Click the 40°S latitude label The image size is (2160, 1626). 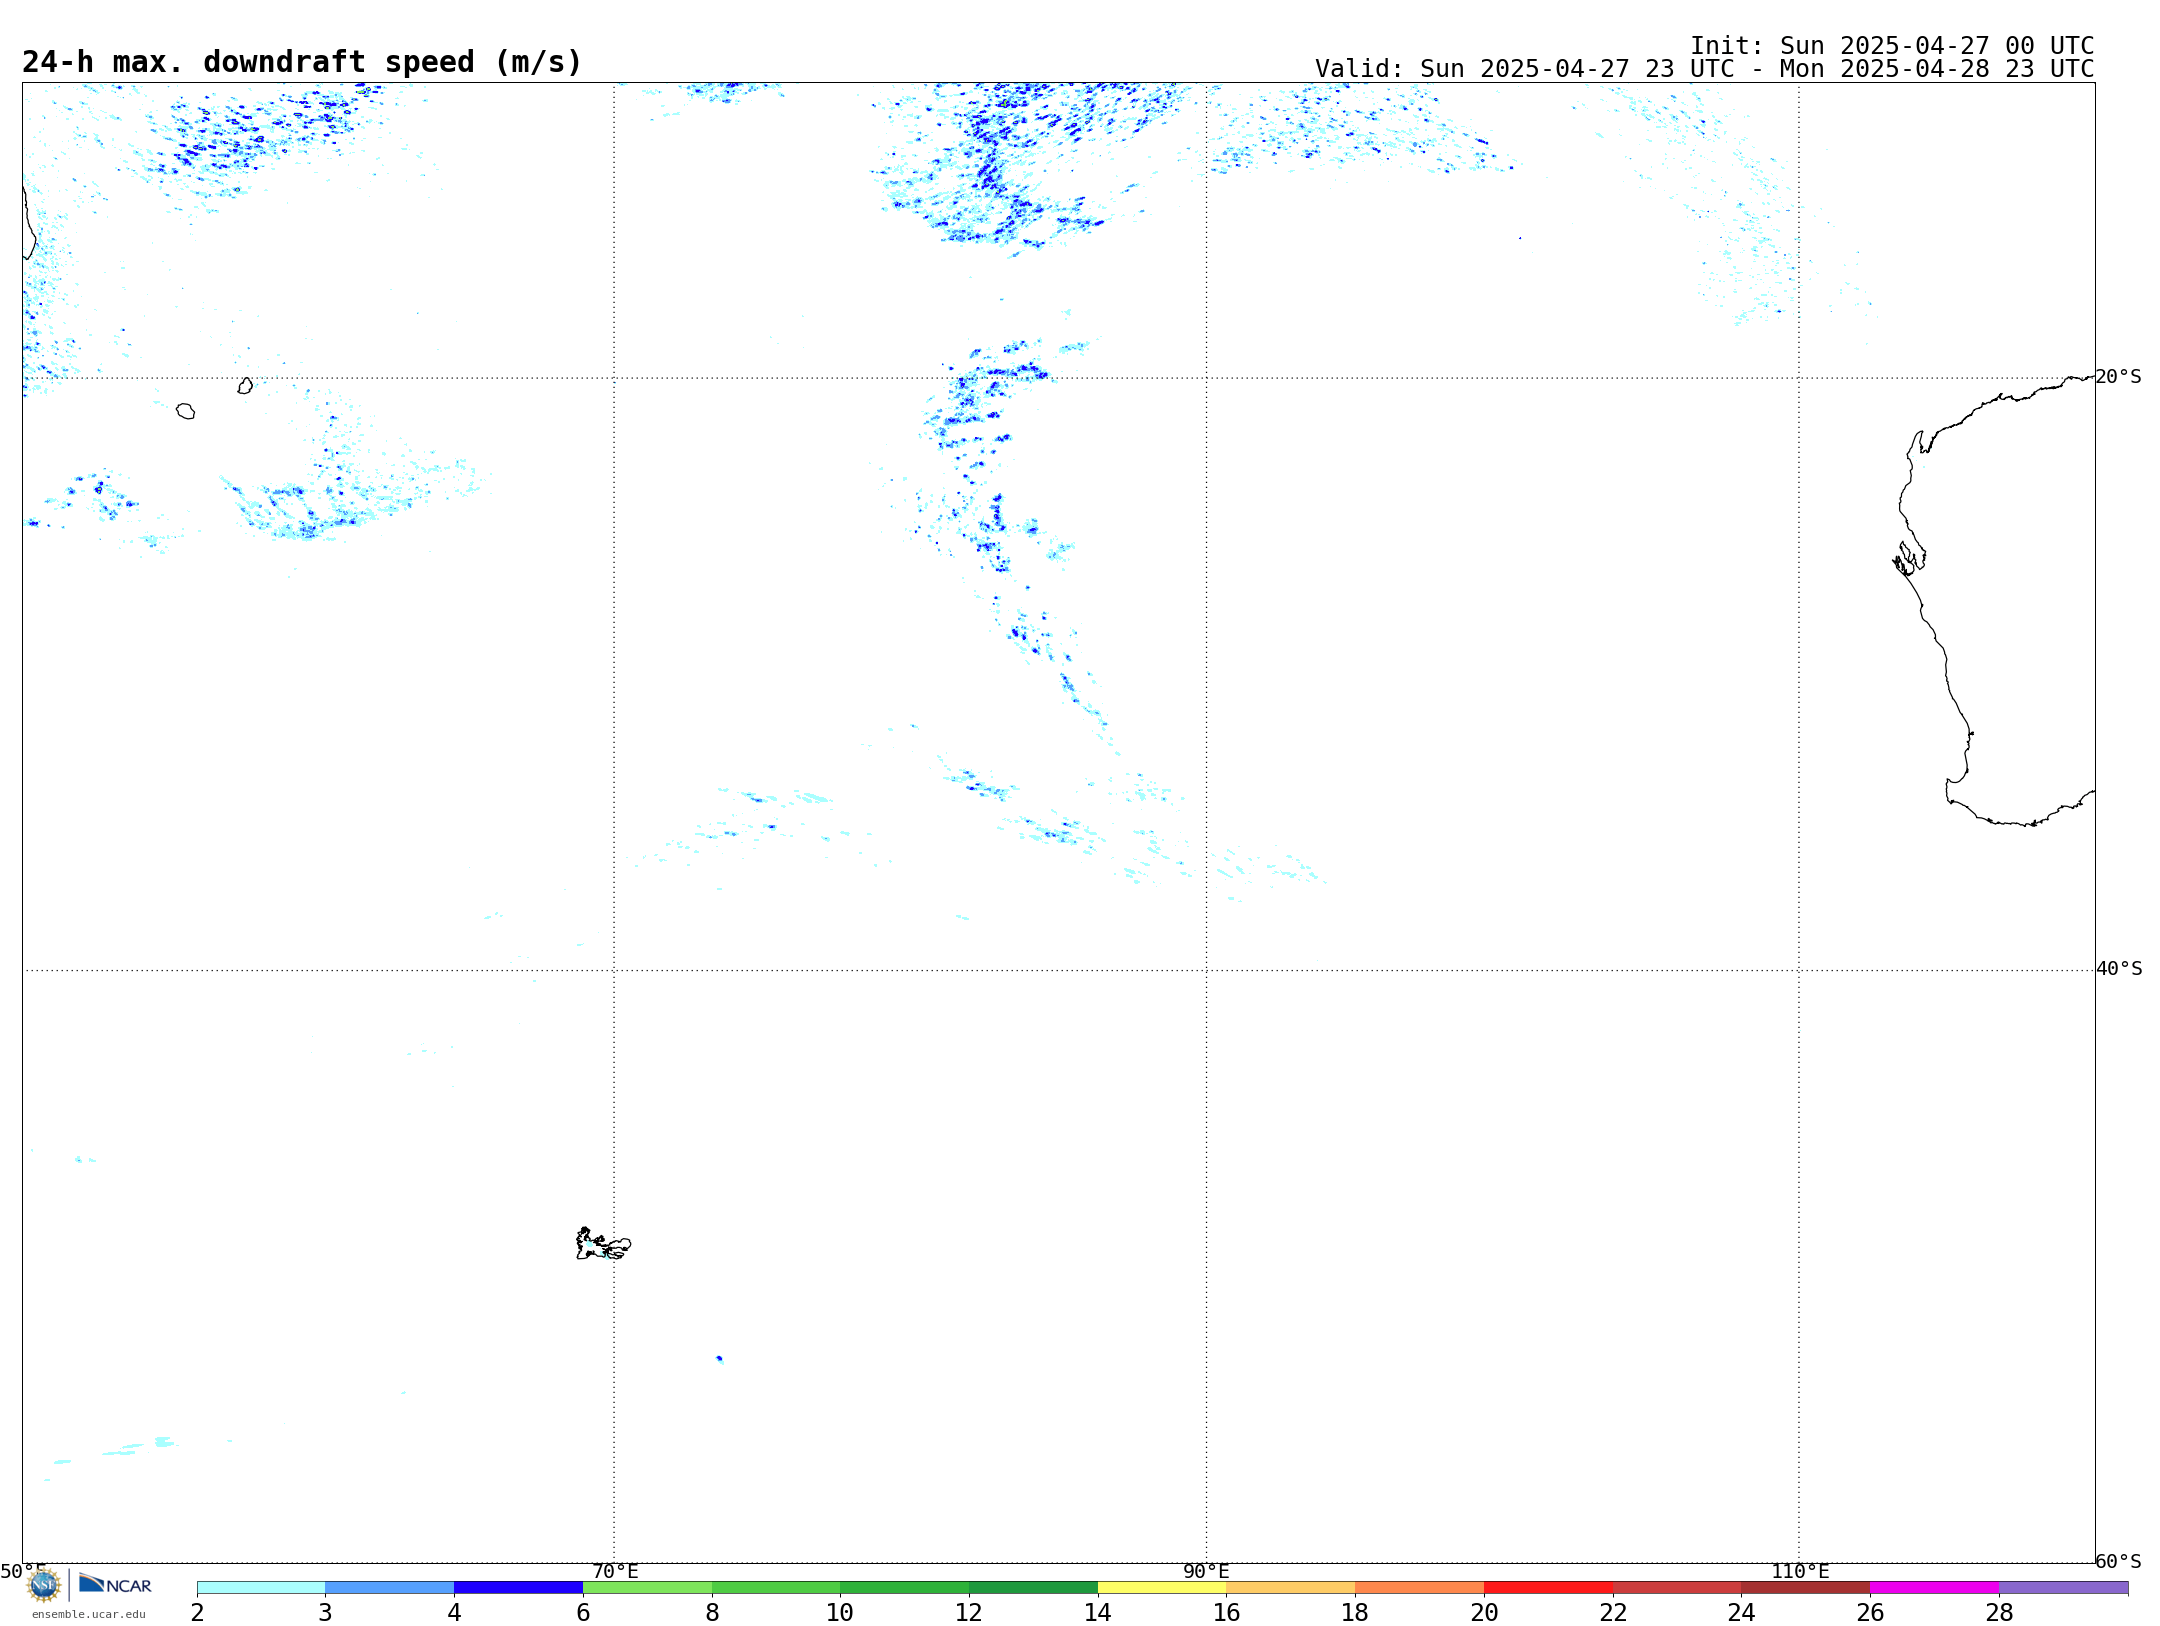(2119, 969)
